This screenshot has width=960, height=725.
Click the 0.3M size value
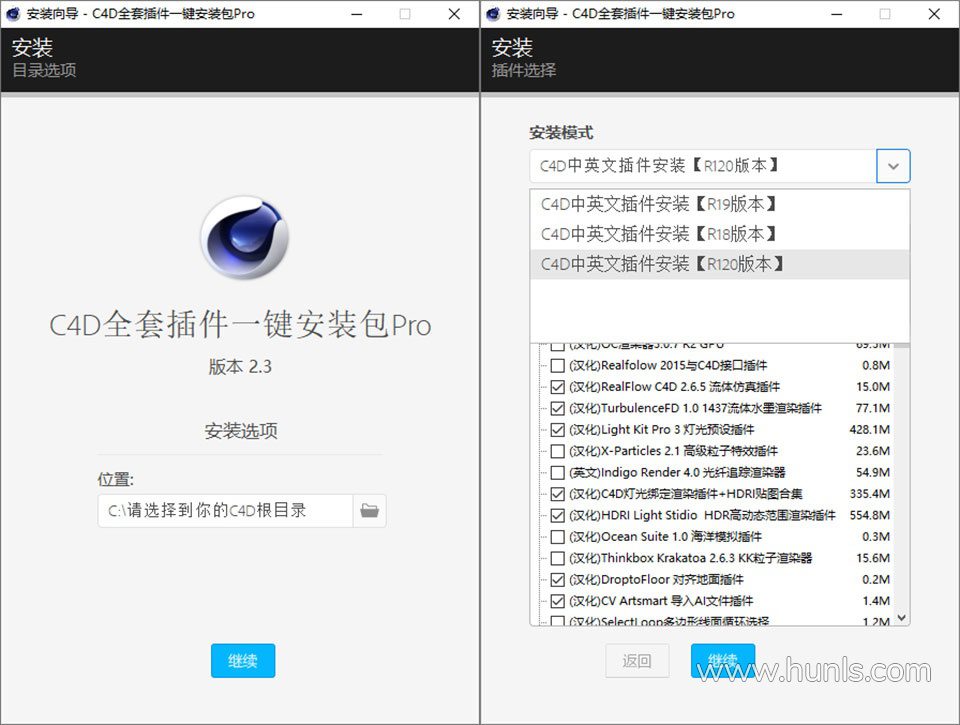click(x=876, y=537)
